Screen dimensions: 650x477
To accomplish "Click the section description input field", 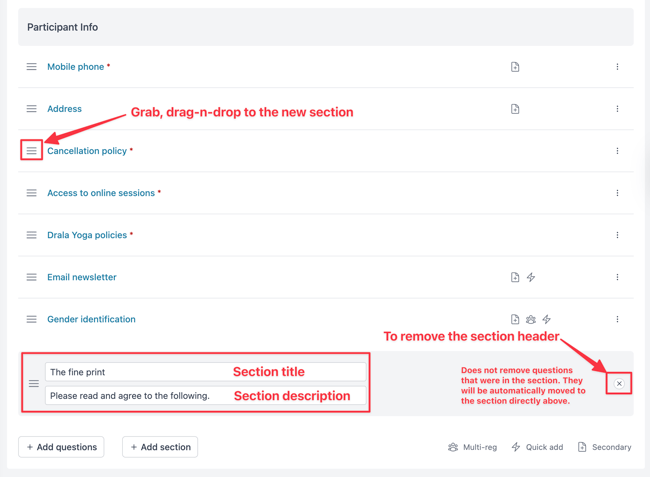I will coord(206,396).
